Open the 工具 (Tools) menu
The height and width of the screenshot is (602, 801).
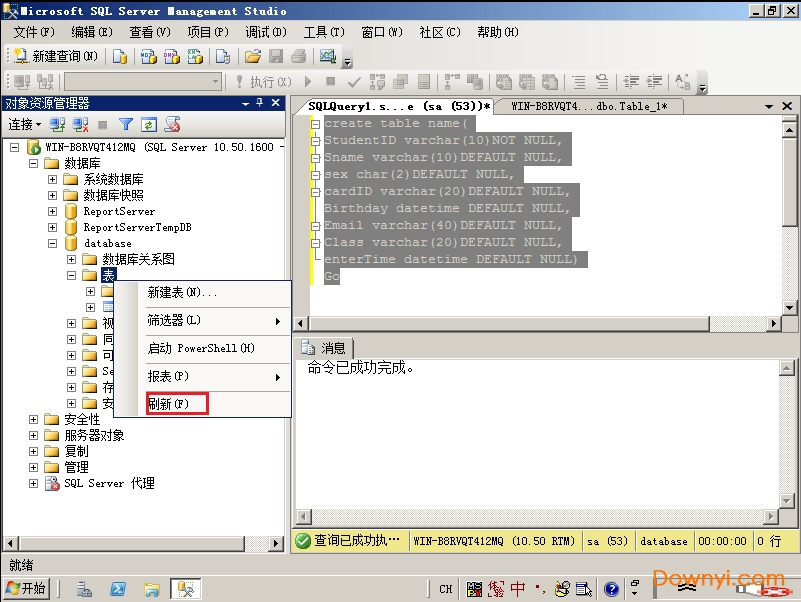(323, 32)
